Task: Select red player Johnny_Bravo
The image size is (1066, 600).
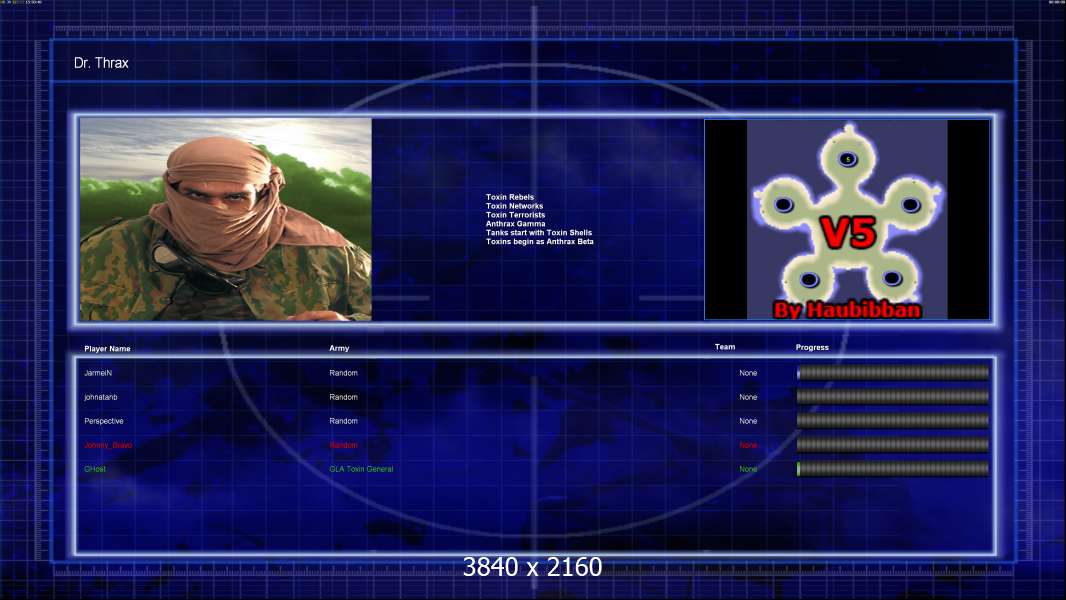Action: point(108,445)
